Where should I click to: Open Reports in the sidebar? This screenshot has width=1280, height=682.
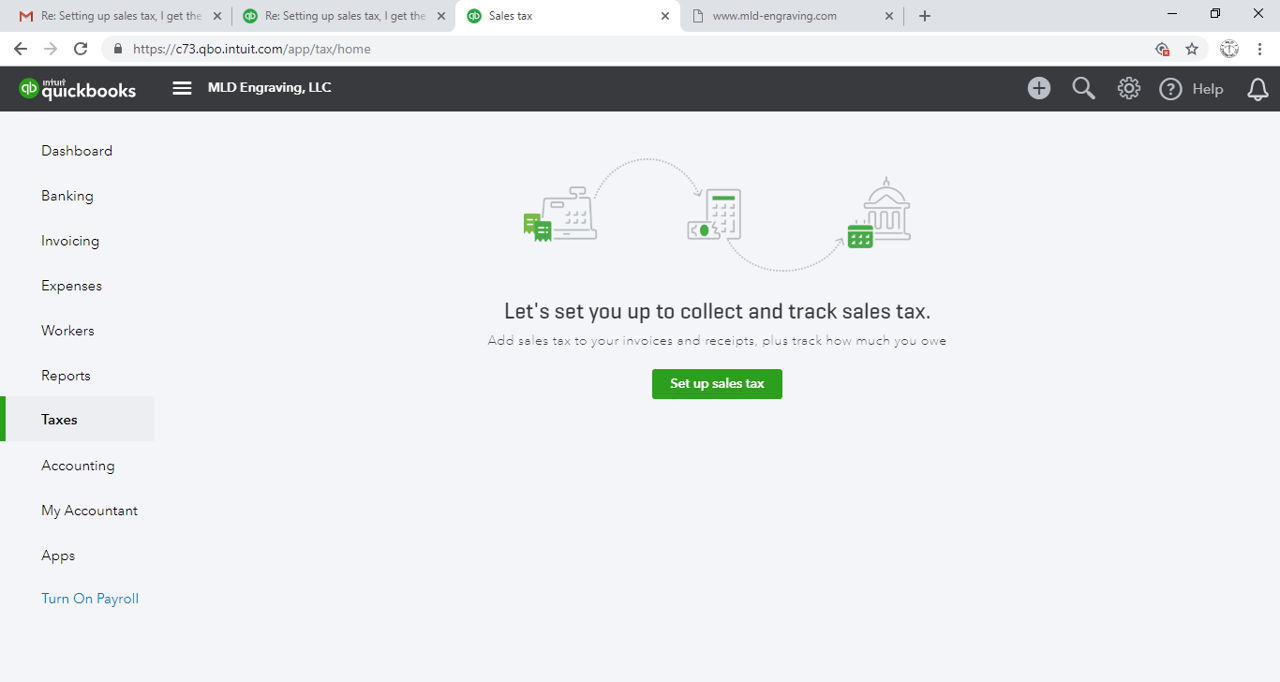(x=66, y=376)
